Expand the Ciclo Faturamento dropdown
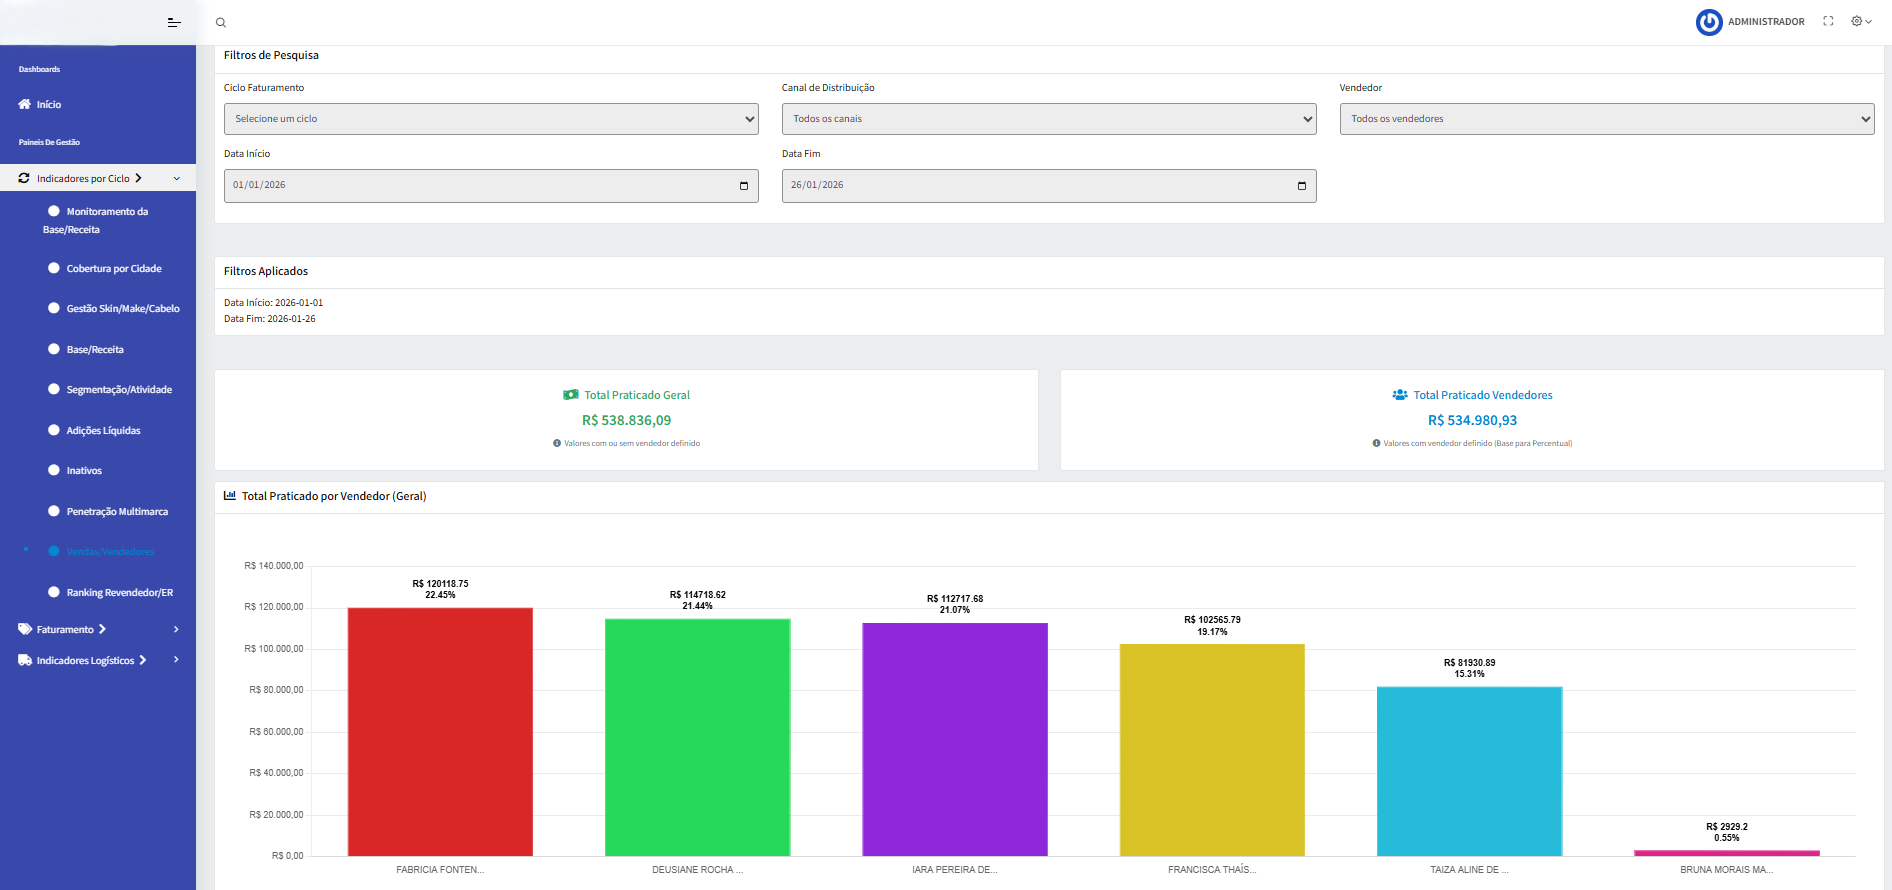 [491, 119]
